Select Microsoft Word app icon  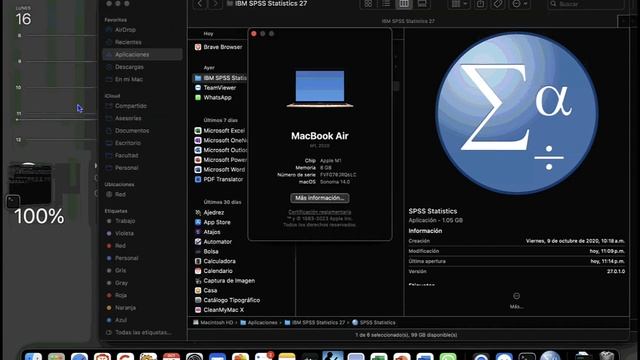(198, 169)
